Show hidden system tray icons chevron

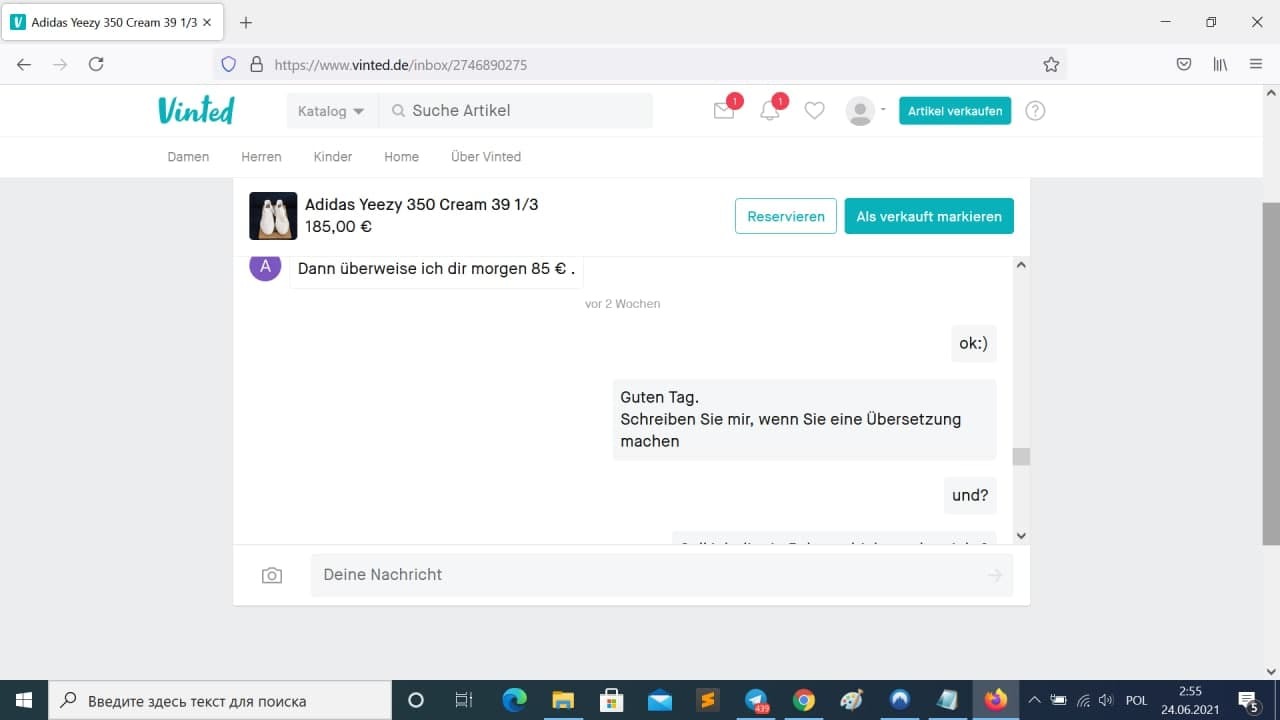tap(1034, 700)
